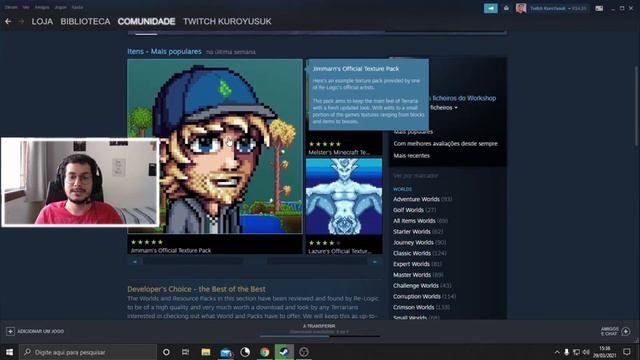Go forward with the right arrow
This screenshot has width=640, height=360.
click(21, 21)
